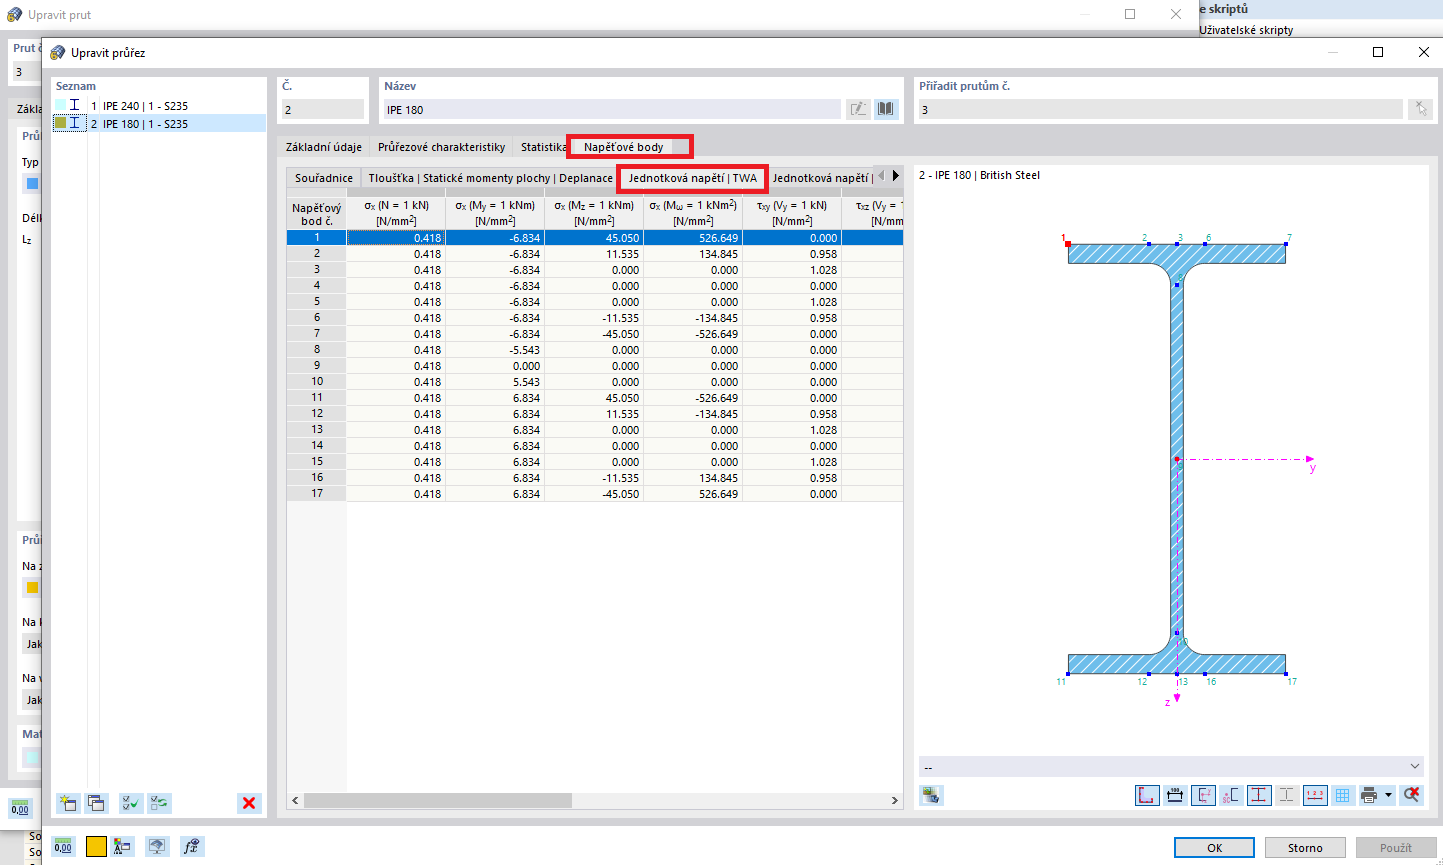Screen dimensions: 1443x865
Task: Click the Použít button
Action: click(1396, 848)
